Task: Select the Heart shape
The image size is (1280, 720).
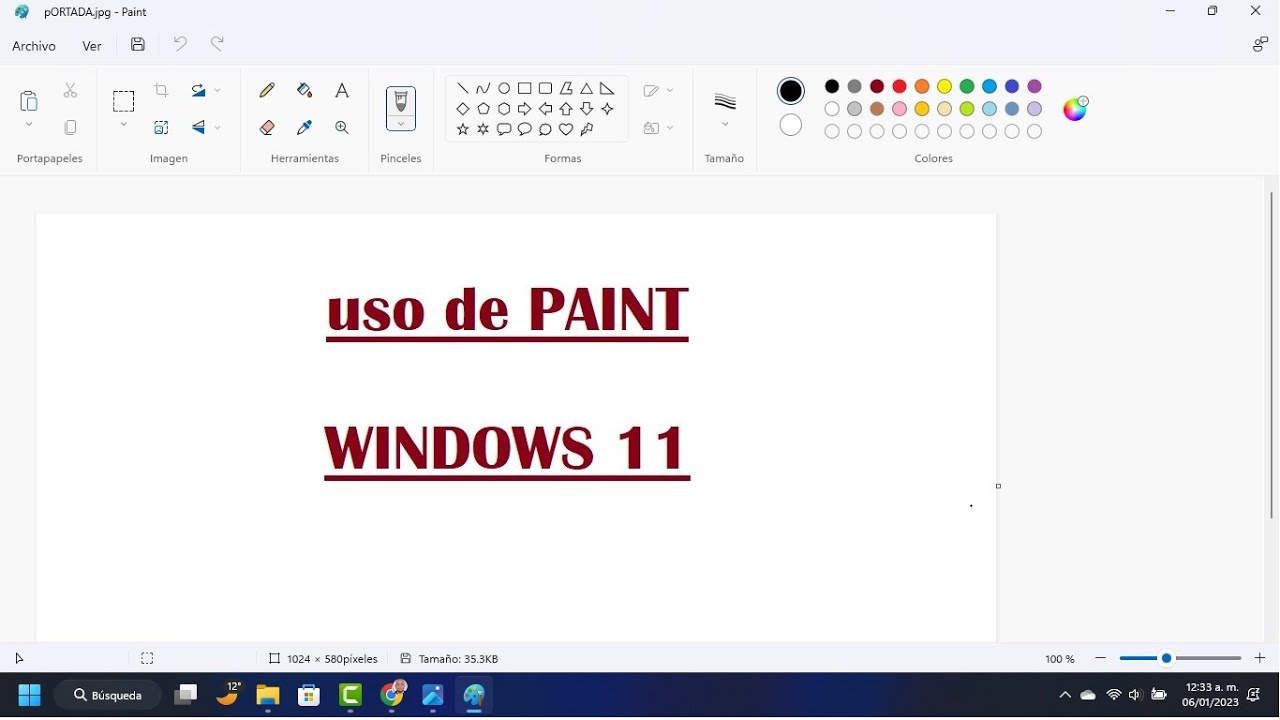Action: click(566, 130)
